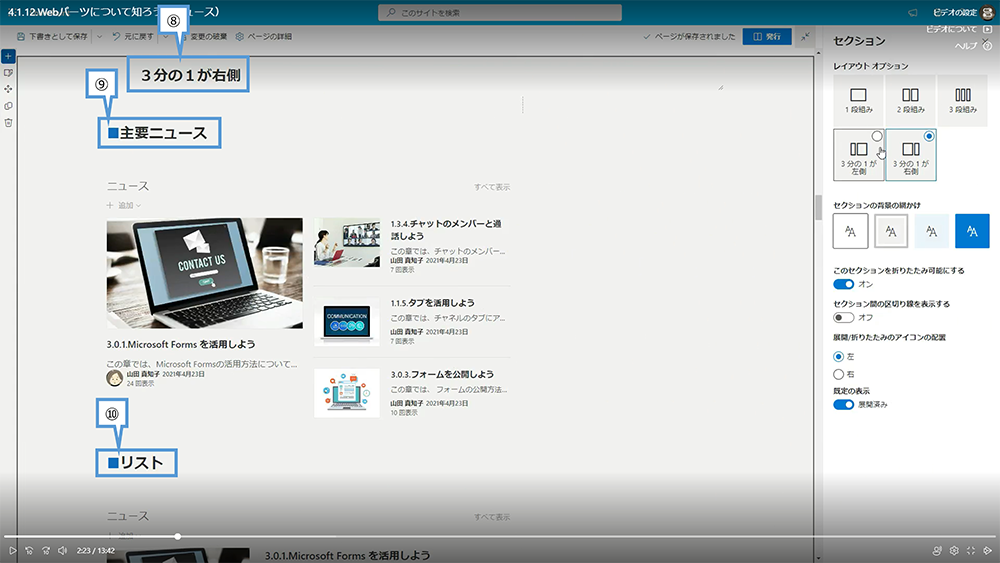Open 1.3.4.チャットのメンバーと通話しよう article

coord(446,230)
